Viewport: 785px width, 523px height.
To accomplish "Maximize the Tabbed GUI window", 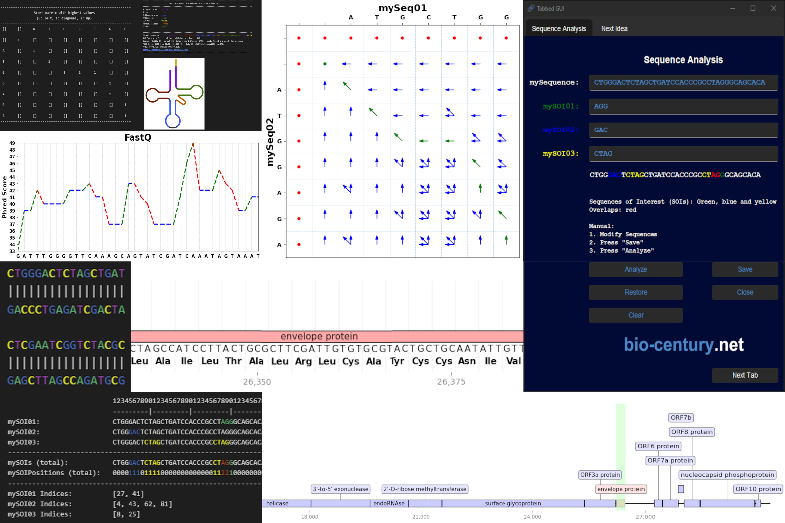I will point(753,8).
